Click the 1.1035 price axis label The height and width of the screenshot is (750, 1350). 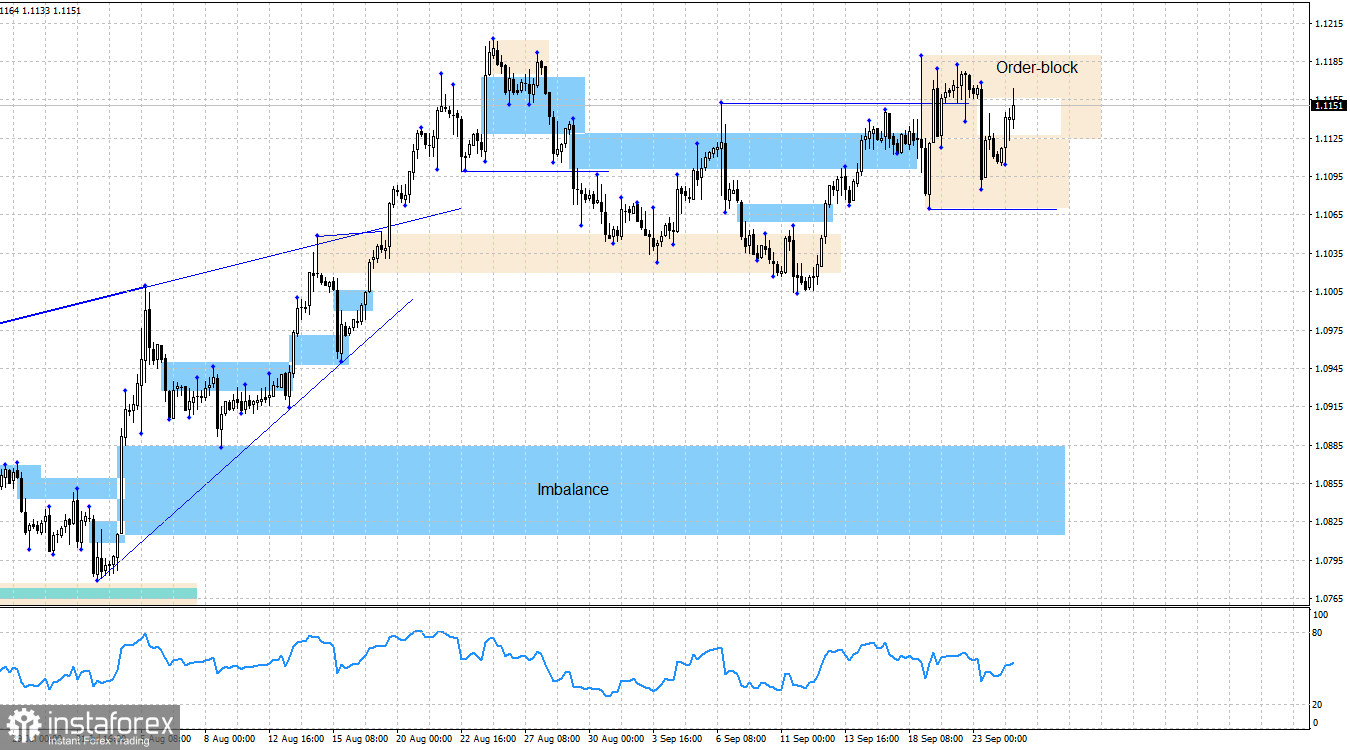(1329, 254)
